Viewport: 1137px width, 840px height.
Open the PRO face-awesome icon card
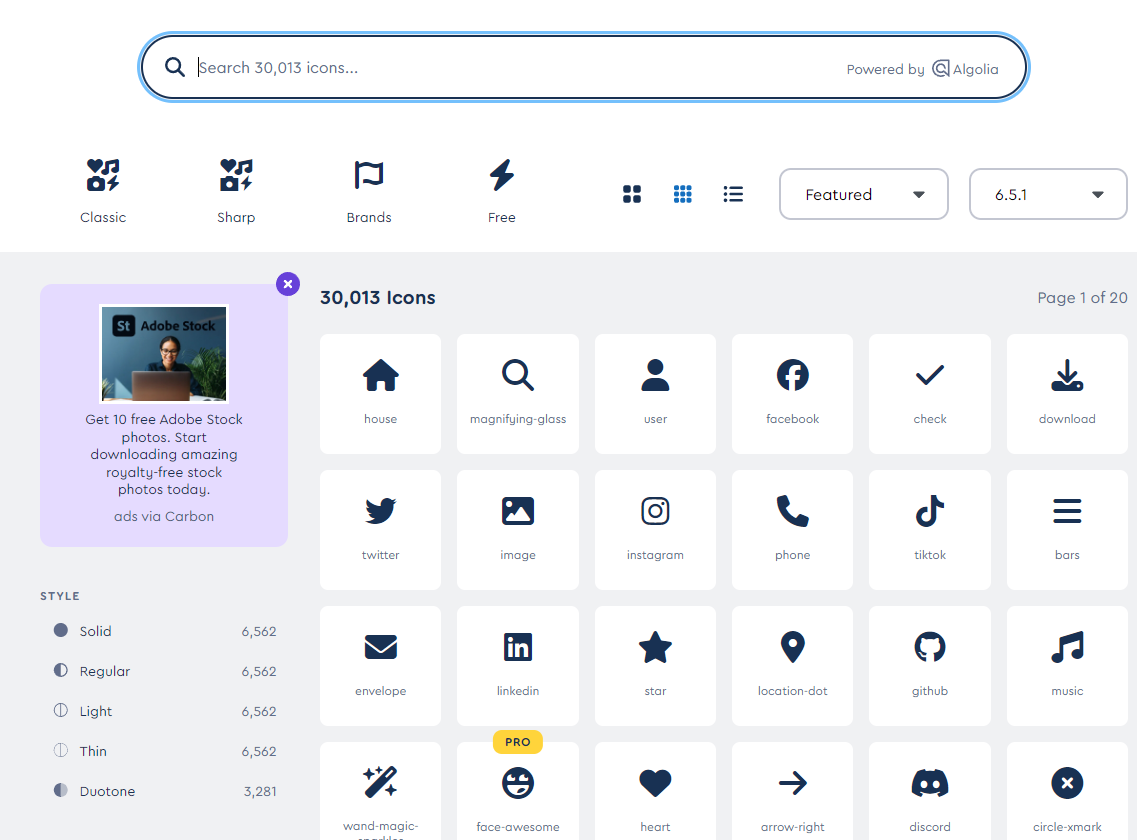[518, 791]
